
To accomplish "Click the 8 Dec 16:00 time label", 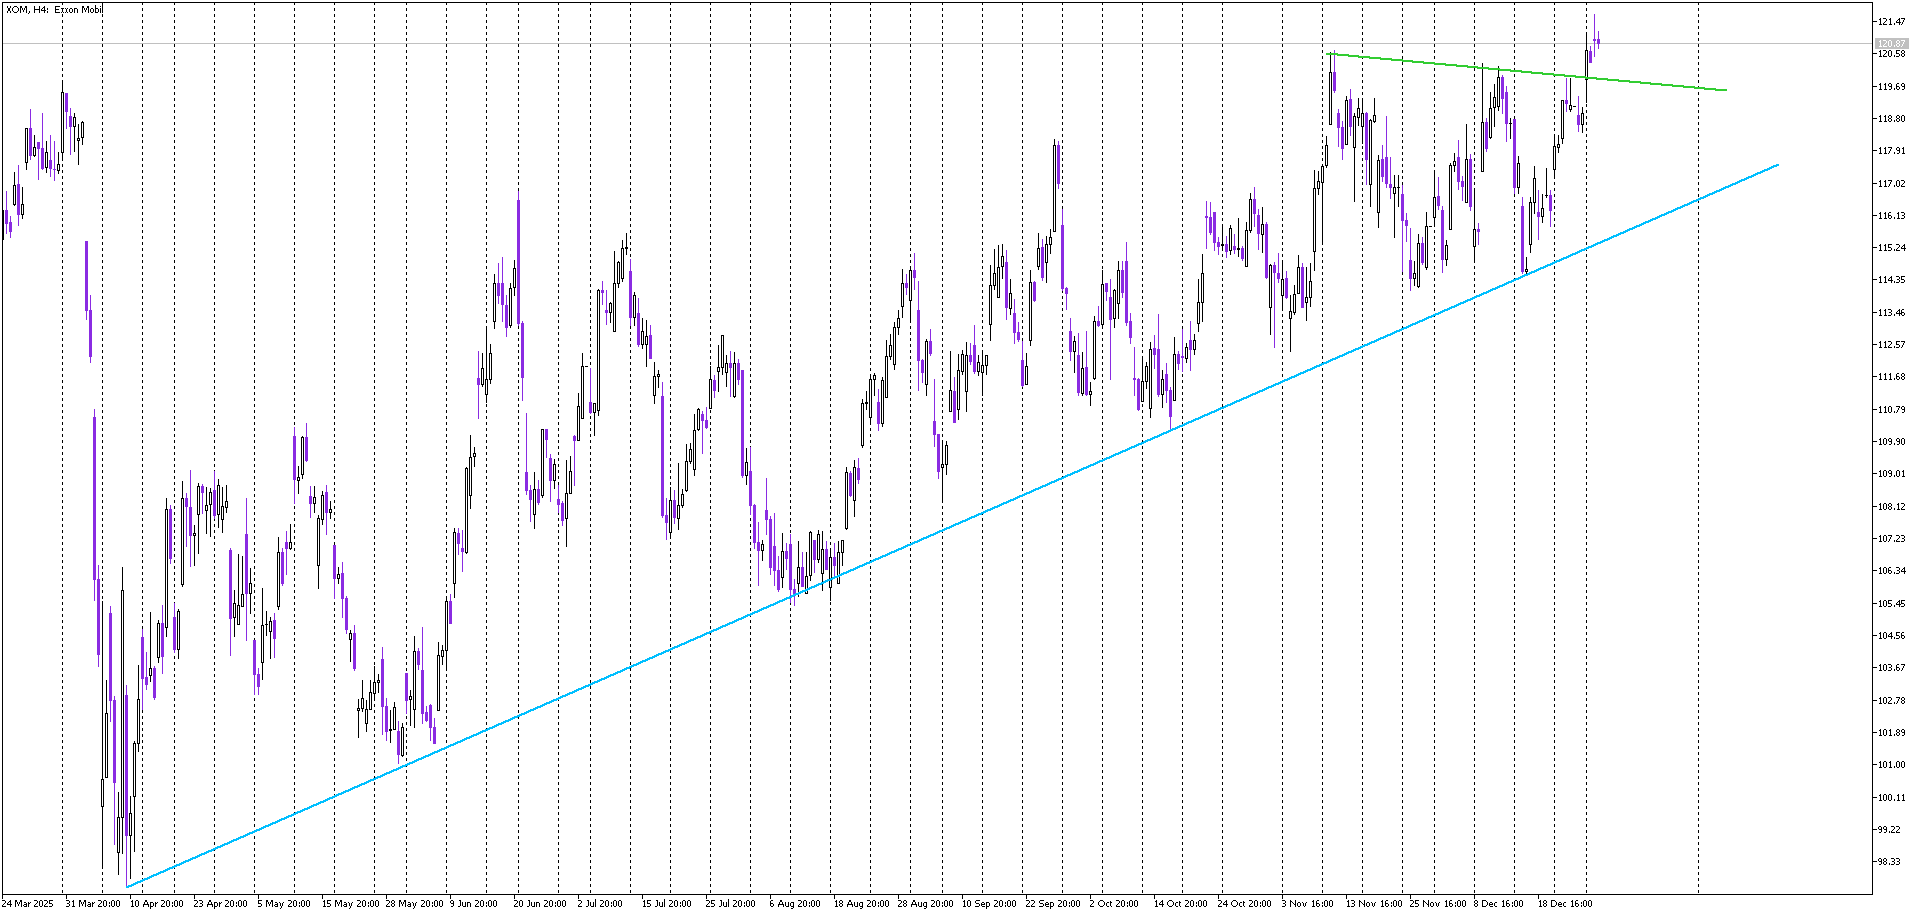I will point(1499,904).
